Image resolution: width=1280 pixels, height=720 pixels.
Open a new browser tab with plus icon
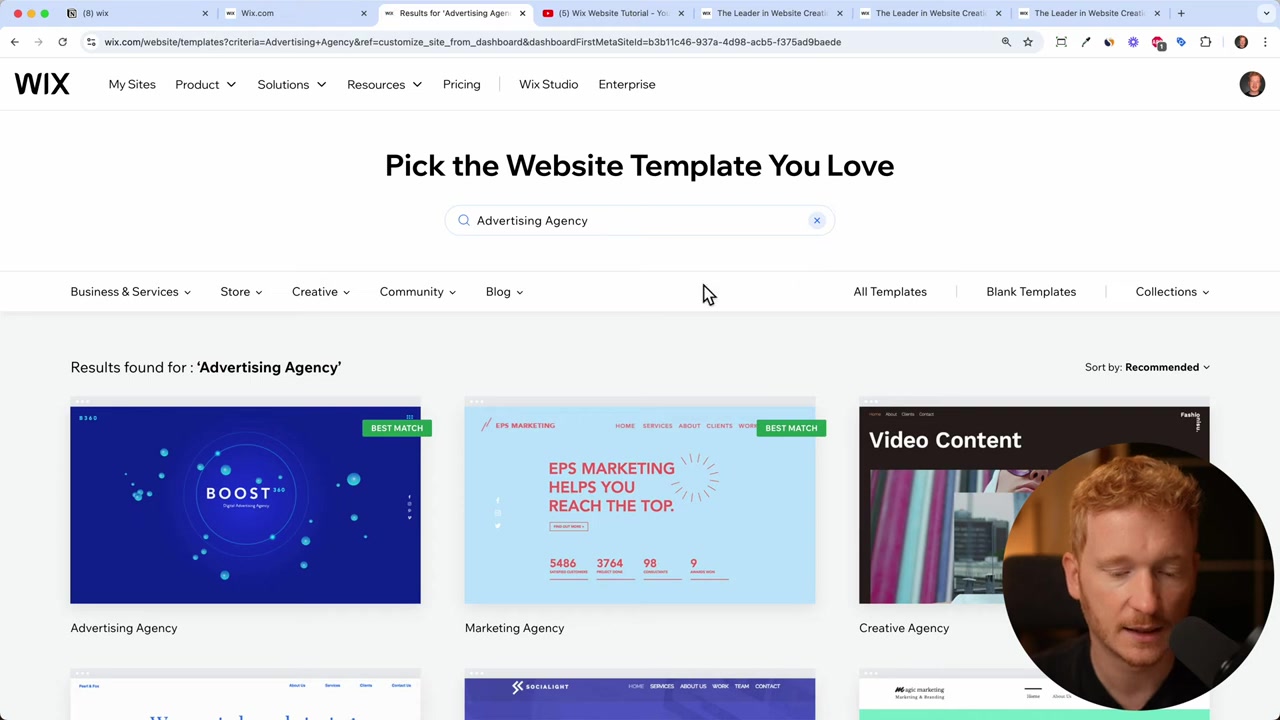[x=1181, y=13]
